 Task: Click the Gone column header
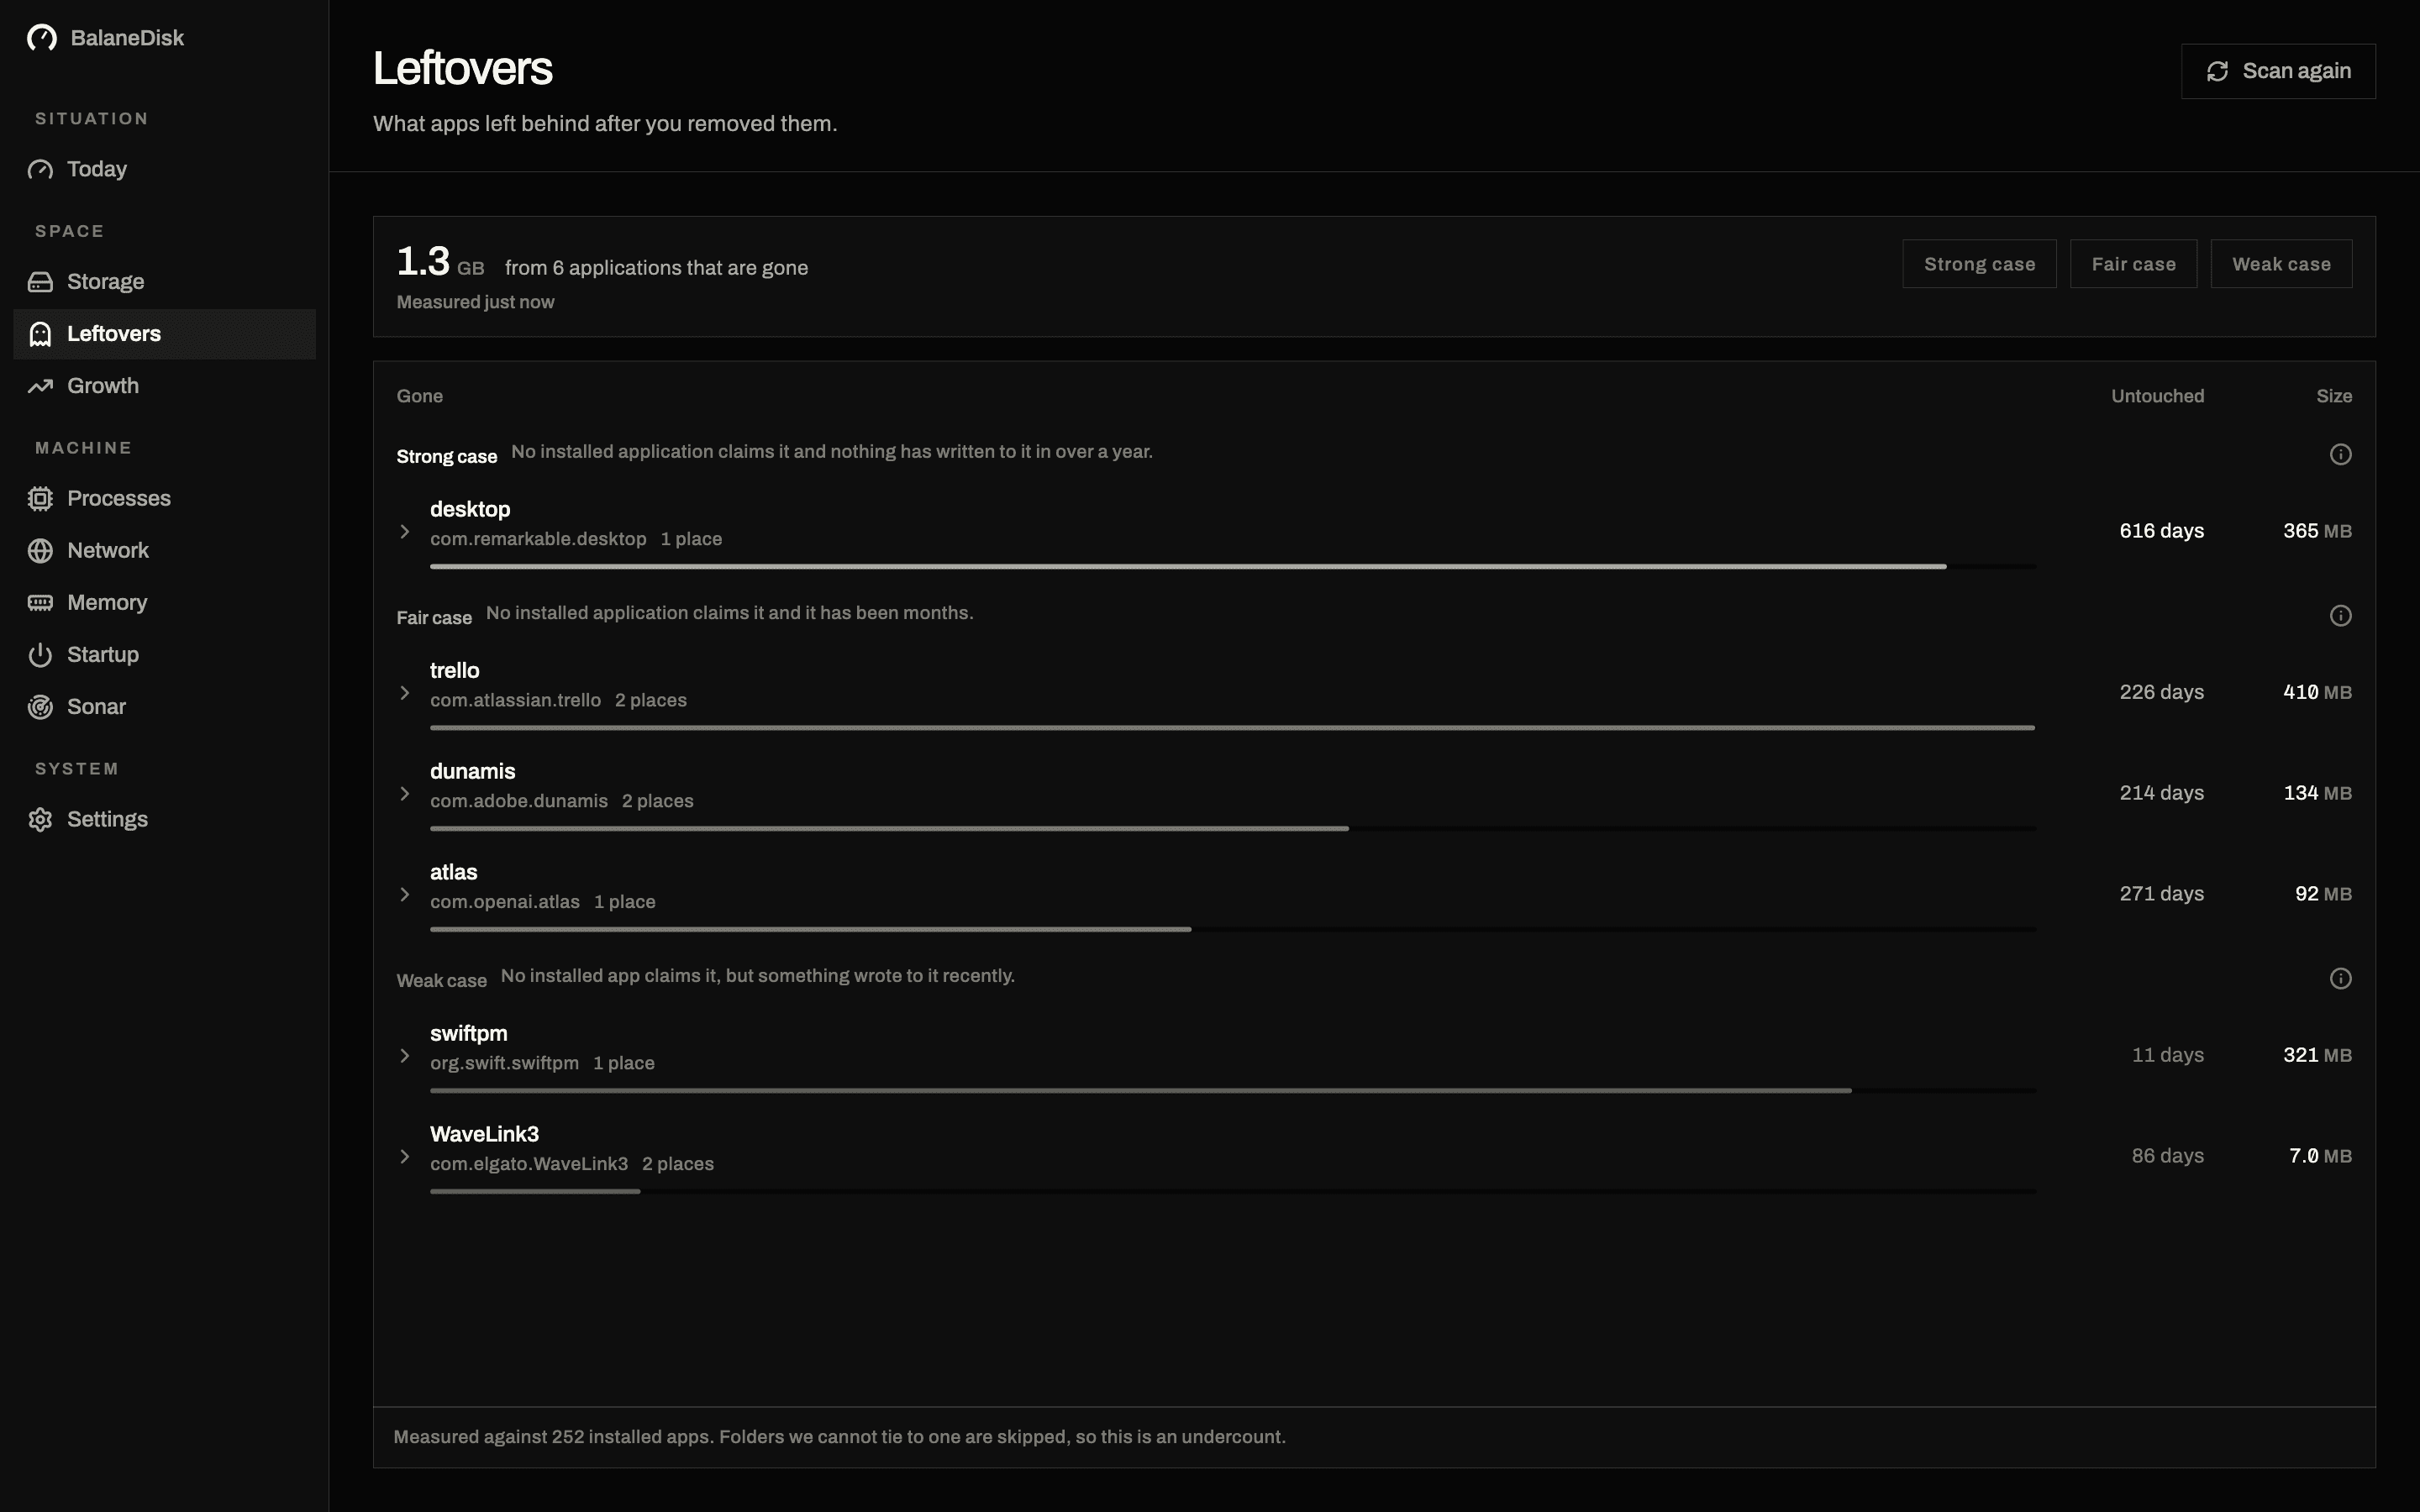[x=420, y=396]
